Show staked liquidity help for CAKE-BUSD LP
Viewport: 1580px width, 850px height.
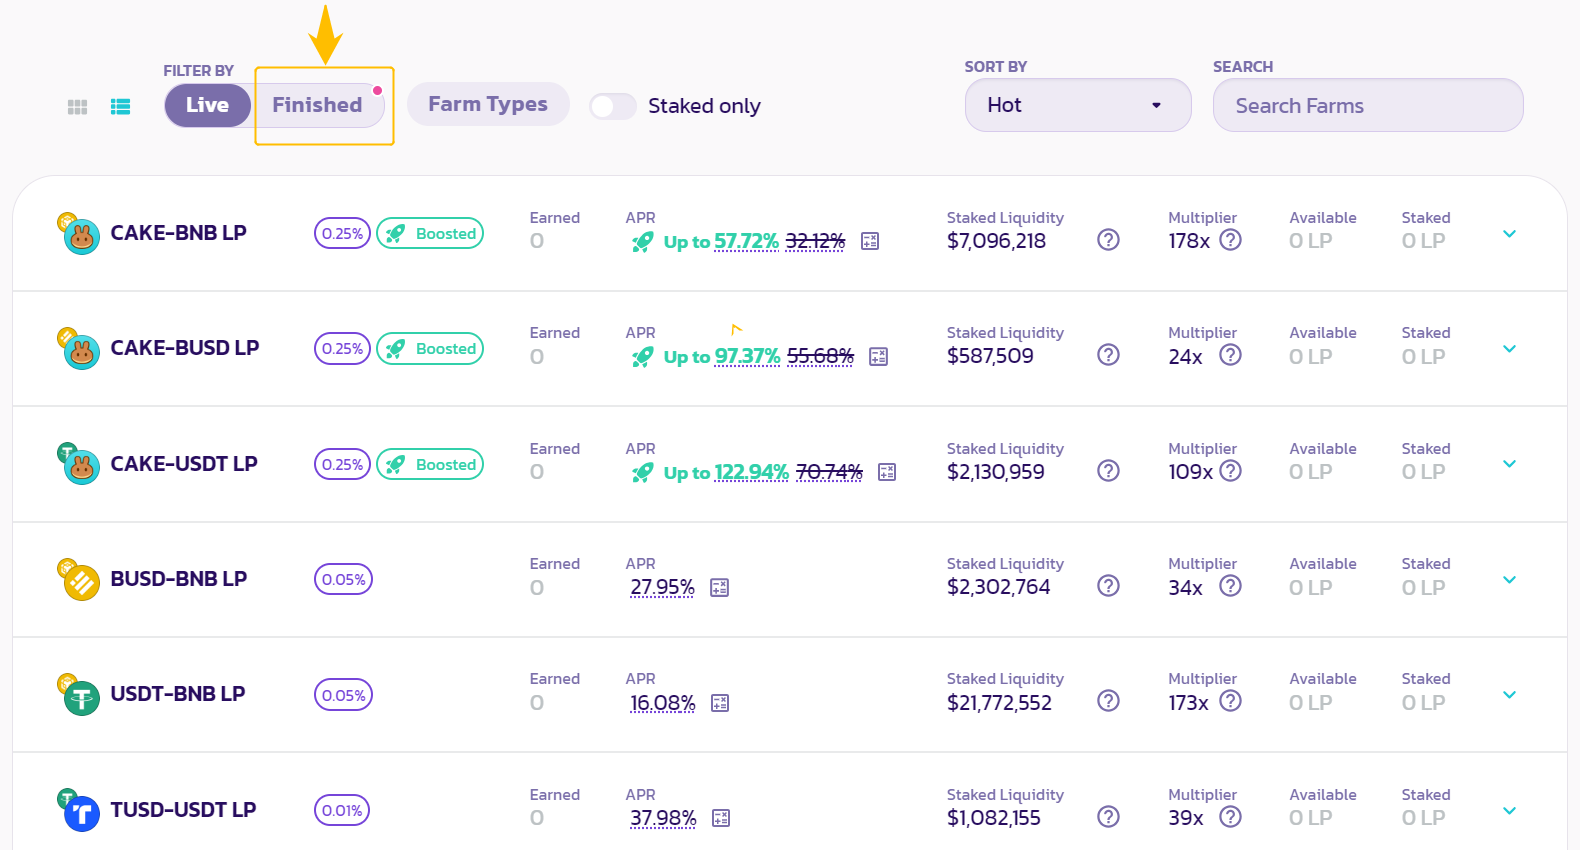[x=1108, y=355]
